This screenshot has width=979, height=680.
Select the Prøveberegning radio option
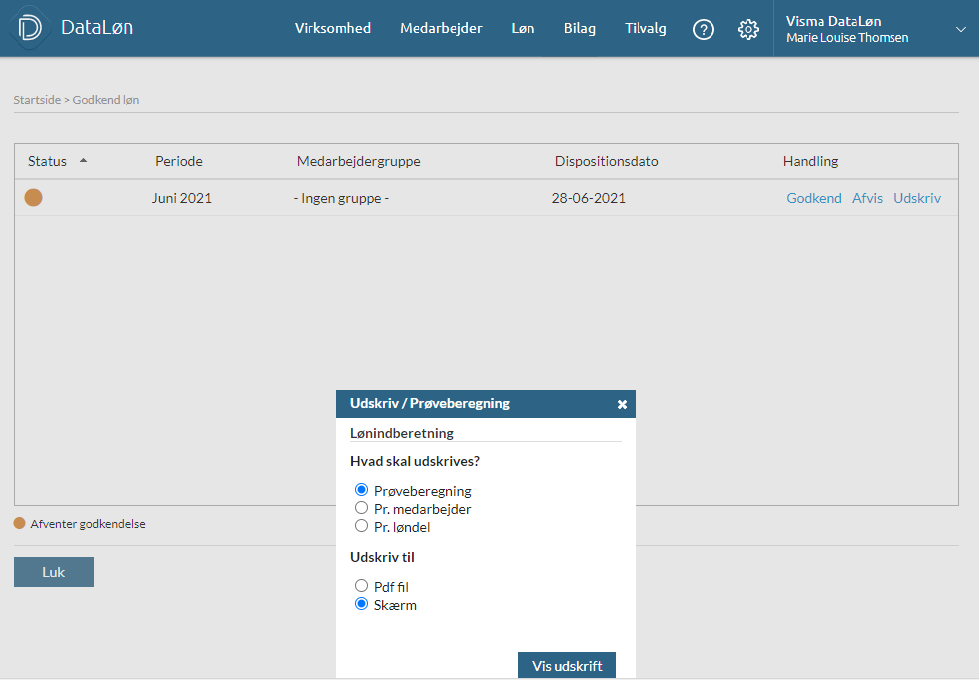361,490
